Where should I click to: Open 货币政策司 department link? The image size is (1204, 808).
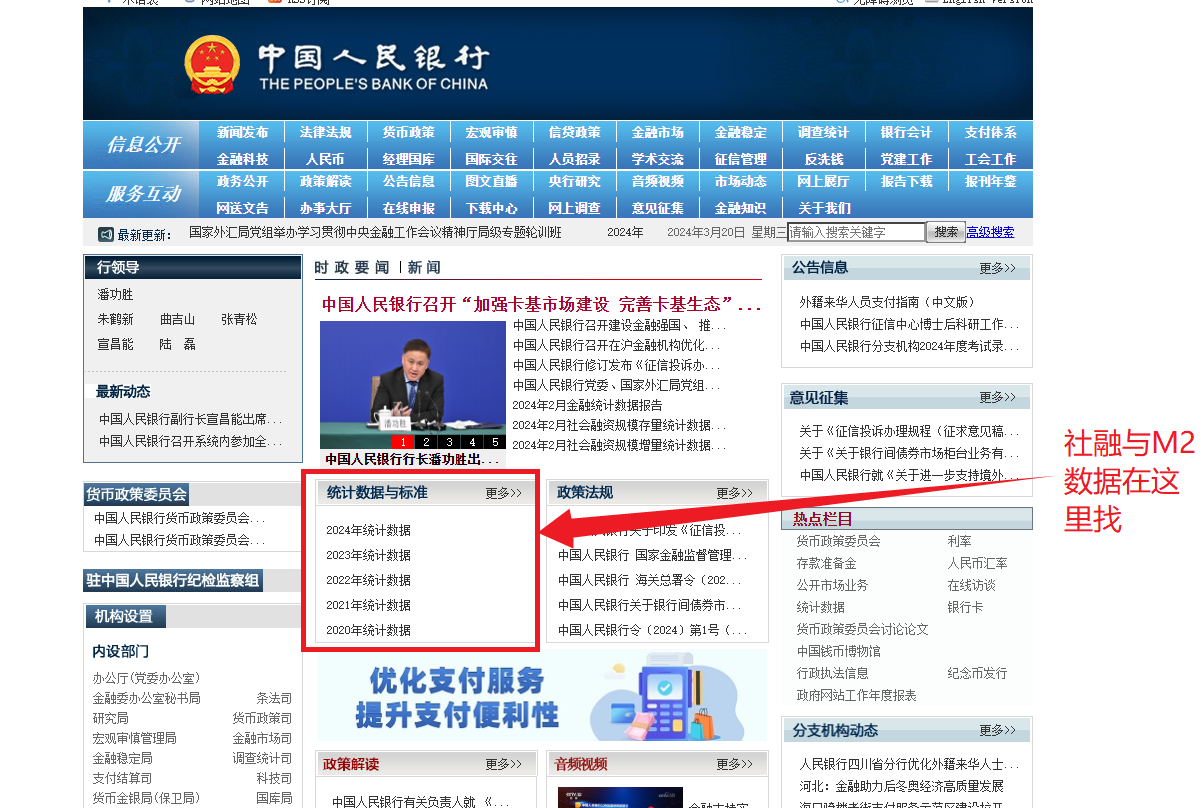coord(262,718)
